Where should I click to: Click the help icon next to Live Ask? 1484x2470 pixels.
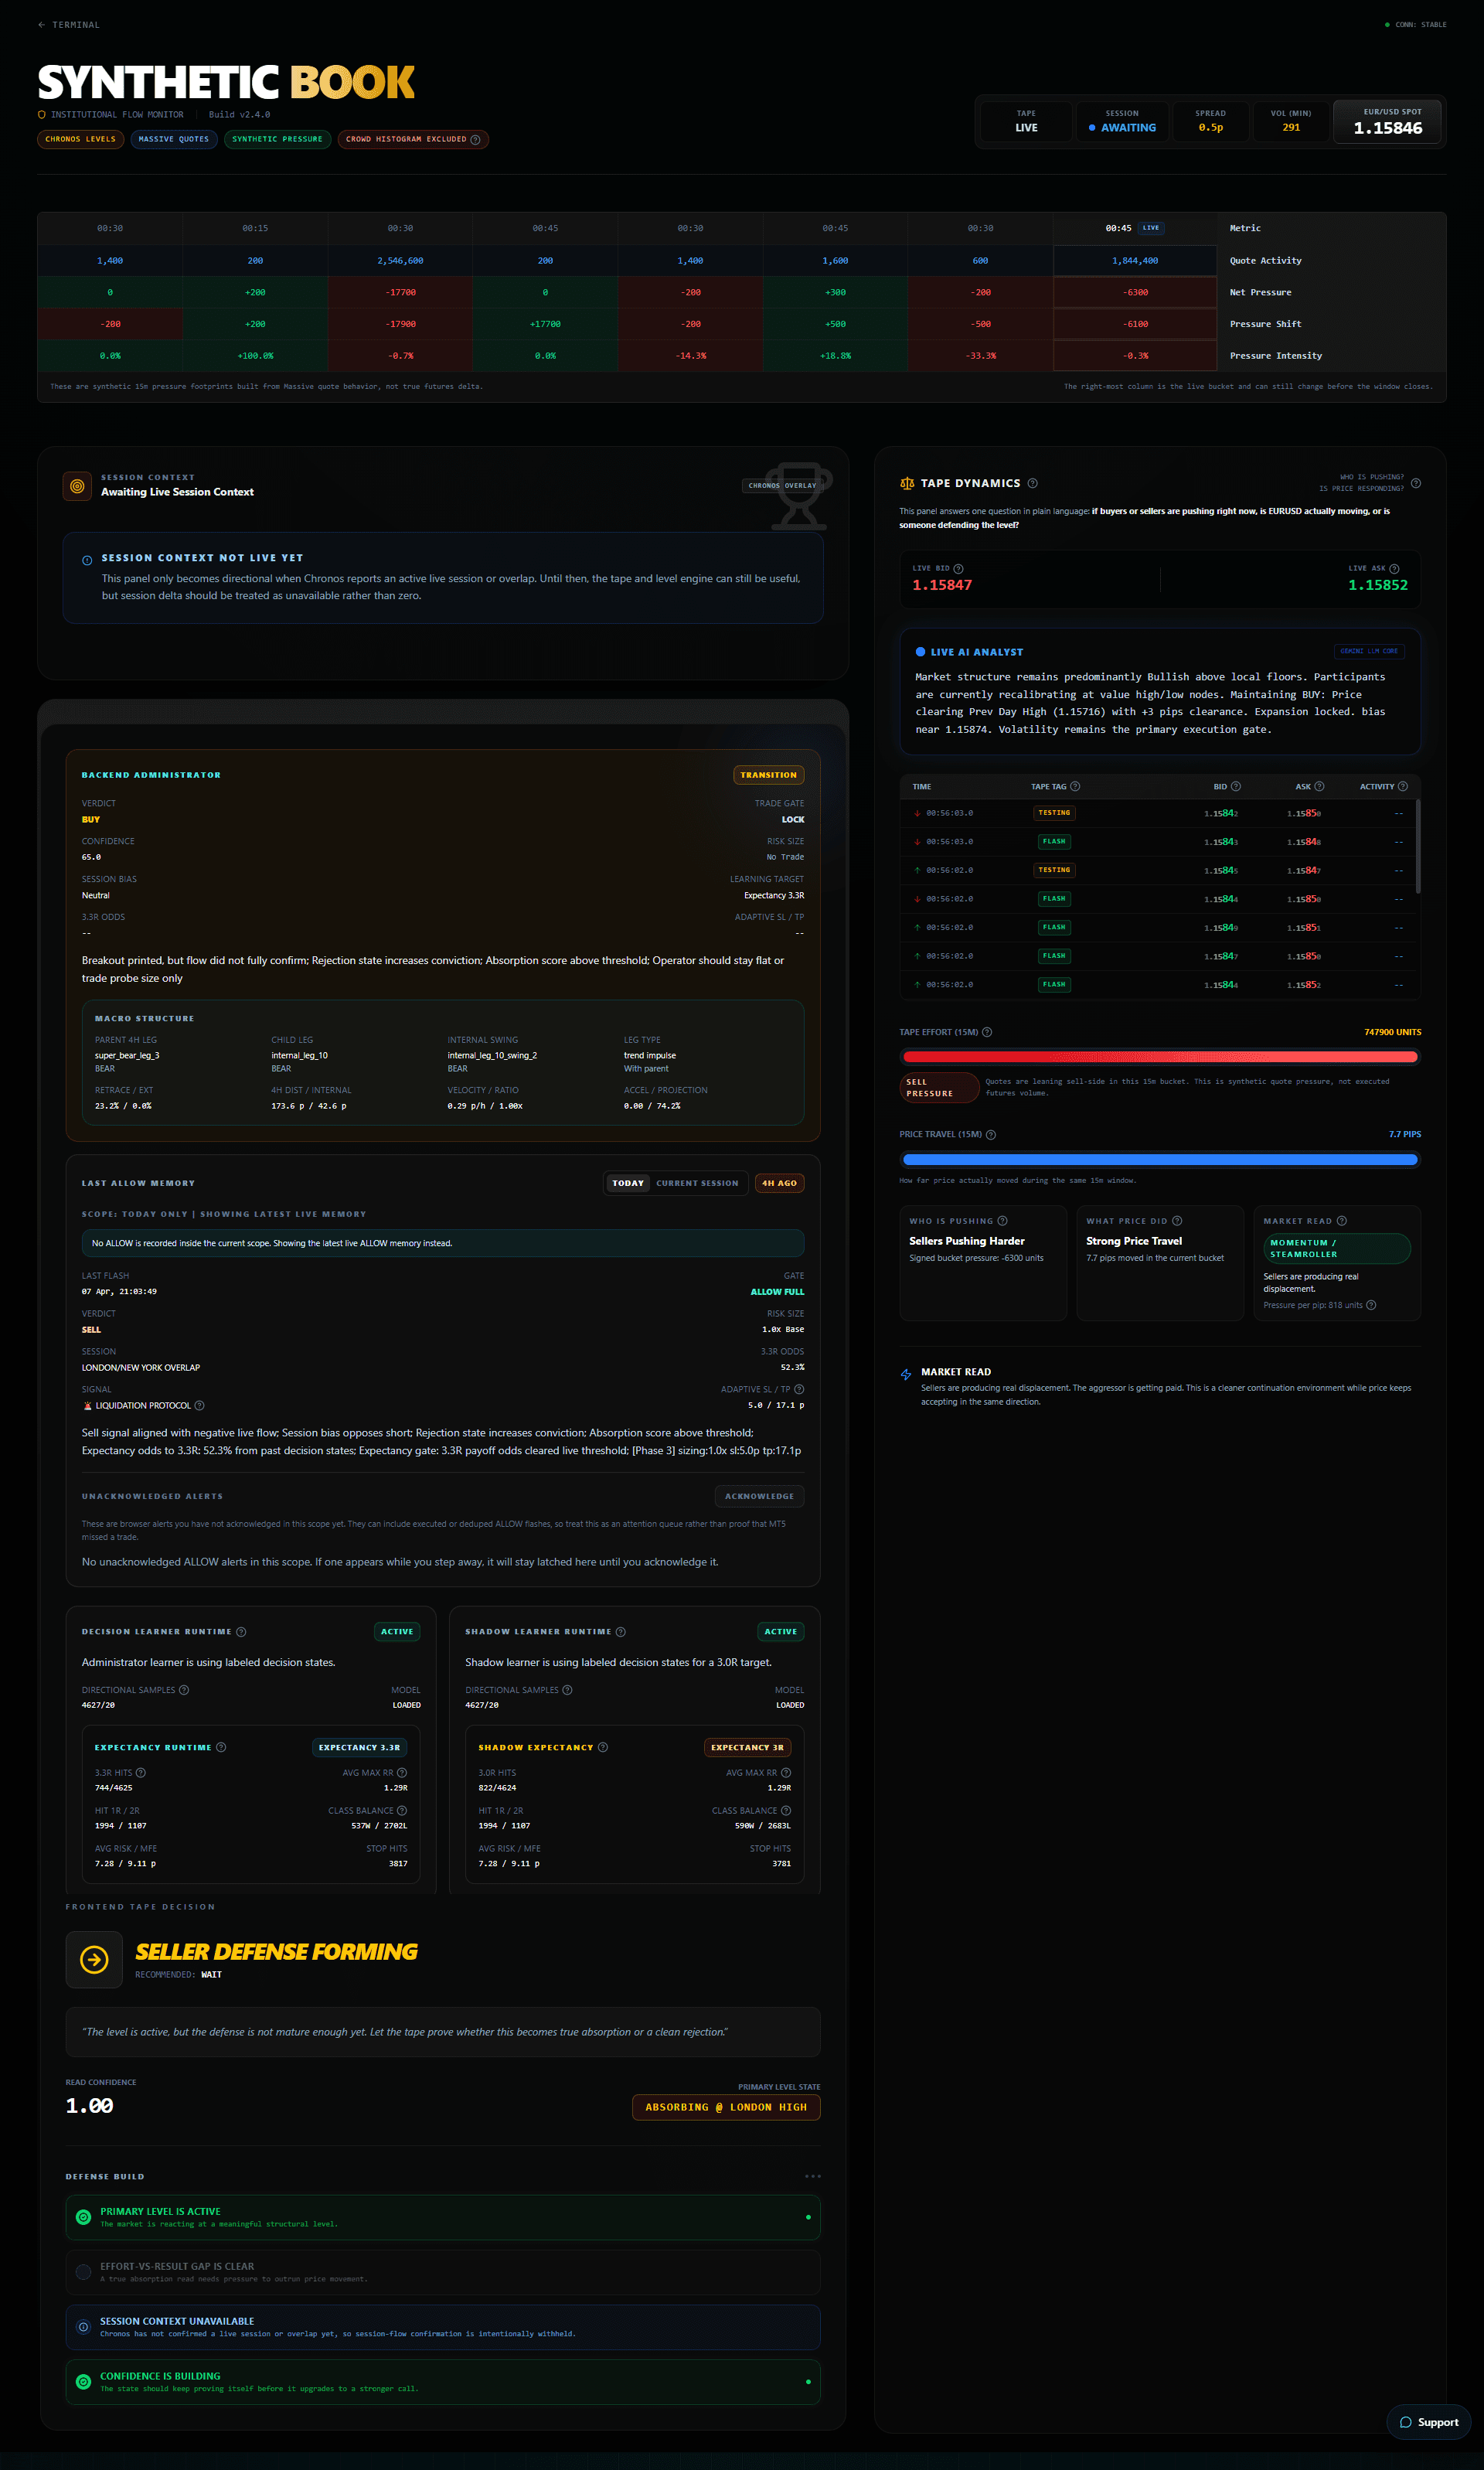coord(1394,569)
